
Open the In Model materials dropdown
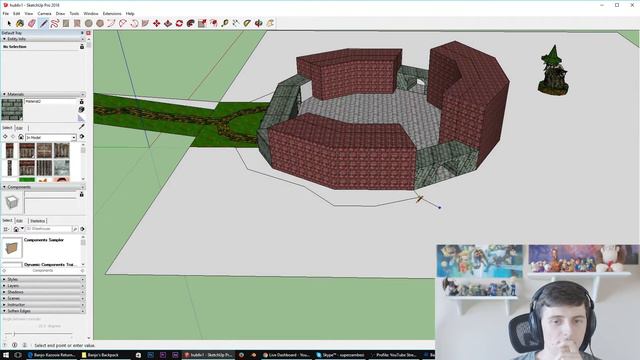coord(50,138)
